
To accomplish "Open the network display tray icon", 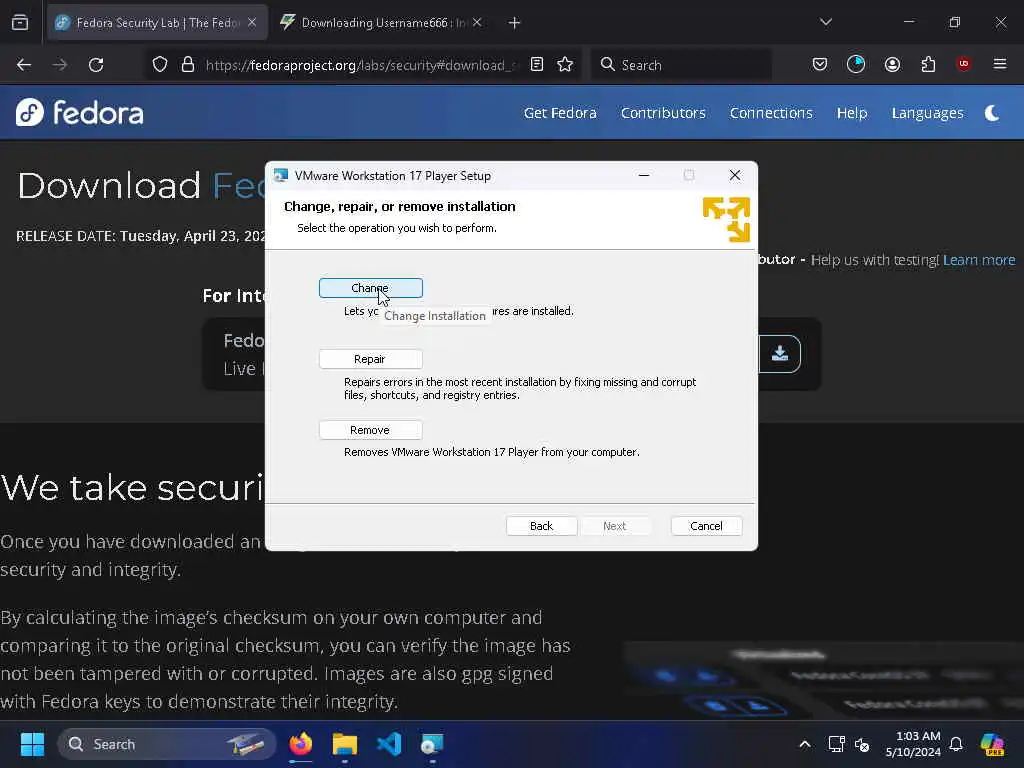I will click(837, 744).
